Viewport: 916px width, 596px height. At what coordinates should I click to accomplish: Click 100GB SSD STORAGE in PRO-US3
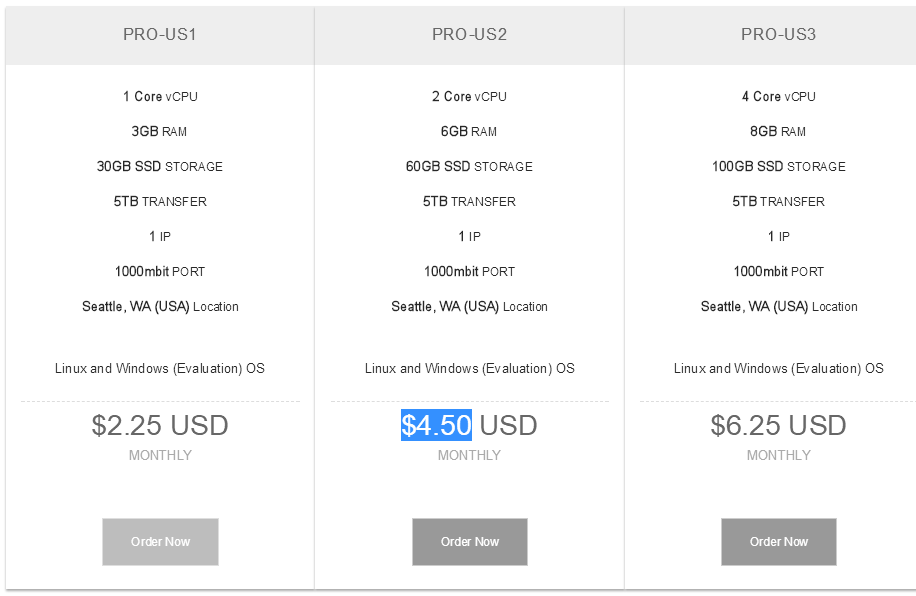point(779,167)
